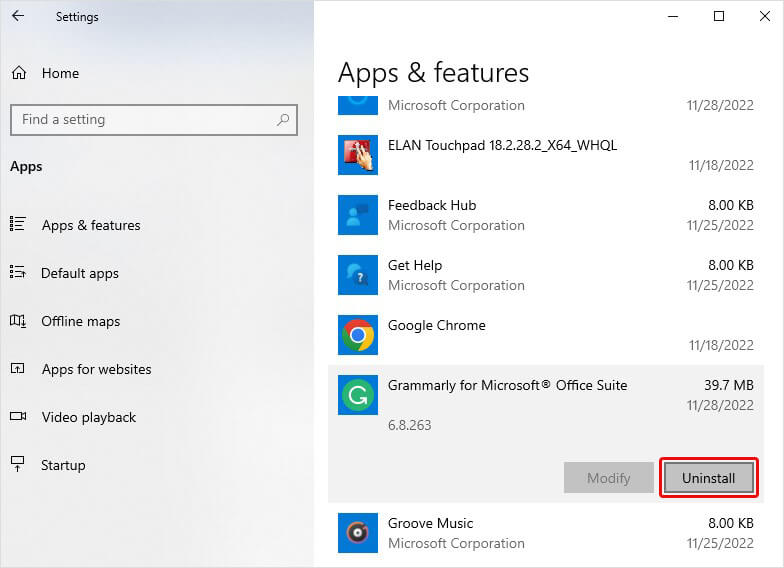Click Grammarly size 39.7 MB
This screenshot has height=568, width=784.
[x=729, y=385]
